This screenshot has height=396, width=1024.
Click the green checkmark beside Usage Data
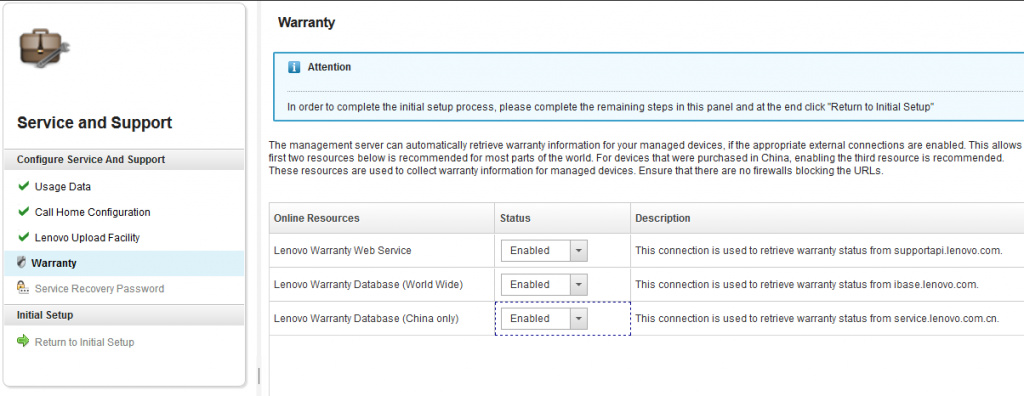[24, 186]
